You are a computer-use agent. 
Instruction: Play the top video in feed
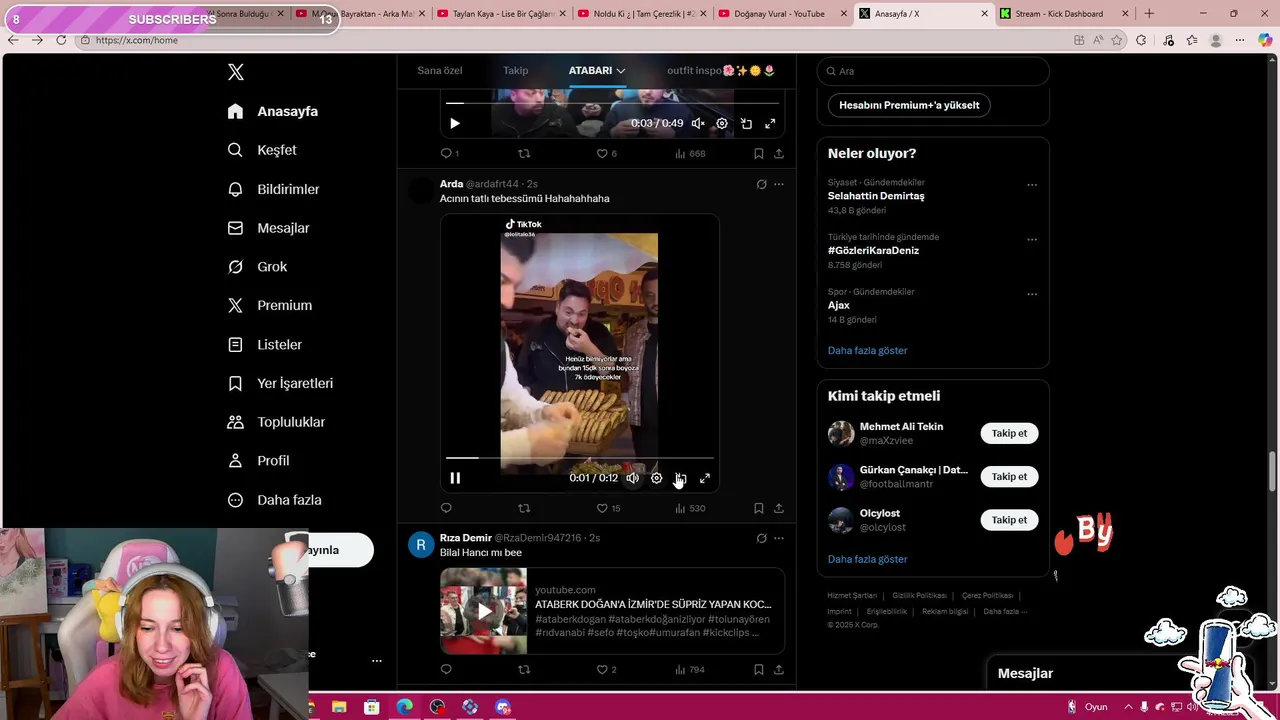[x=455, y=123]
